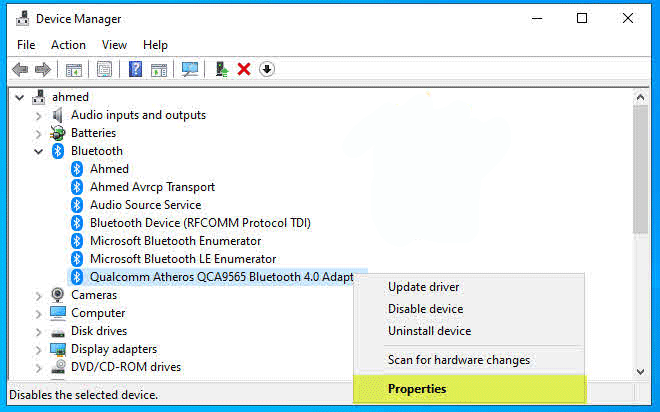Expand Audio inputs and outputs
This screenshot has height=412, width=660.
[x=39, y=115]
